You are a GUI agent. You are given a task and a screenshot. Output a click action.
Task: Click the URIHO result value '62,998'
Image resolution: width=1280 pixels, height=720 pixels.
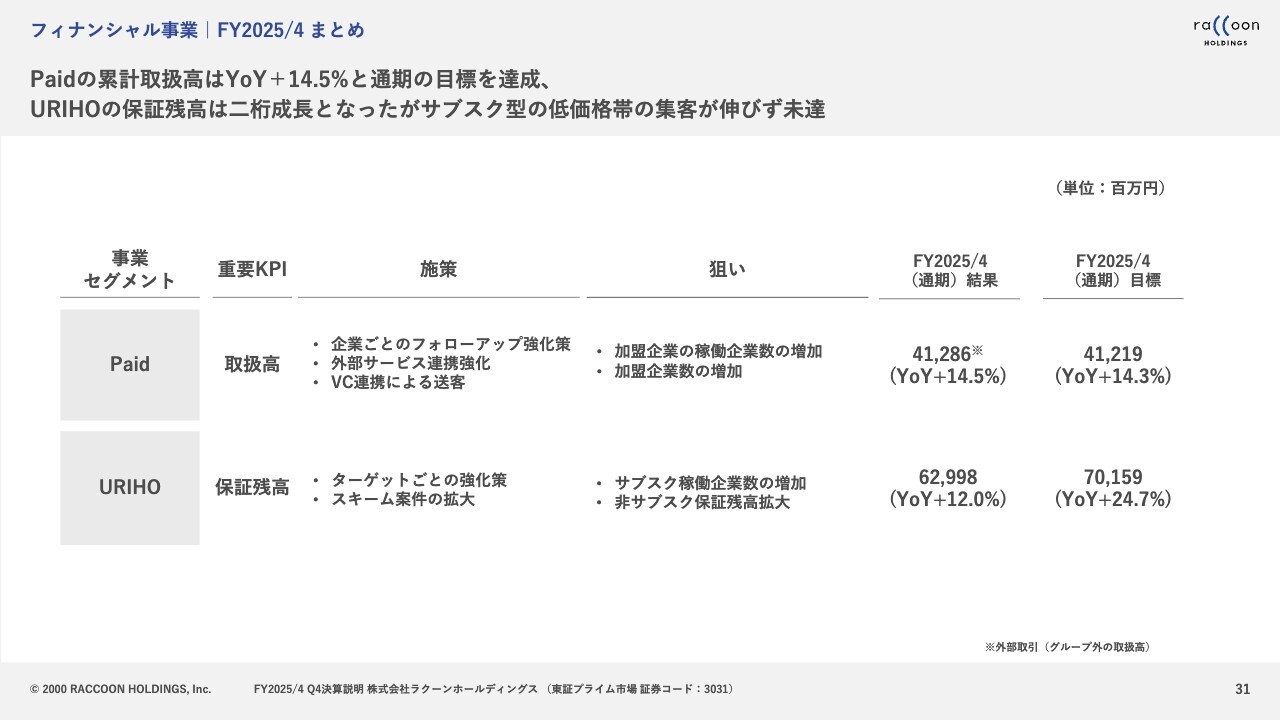(x=948, y=477)
